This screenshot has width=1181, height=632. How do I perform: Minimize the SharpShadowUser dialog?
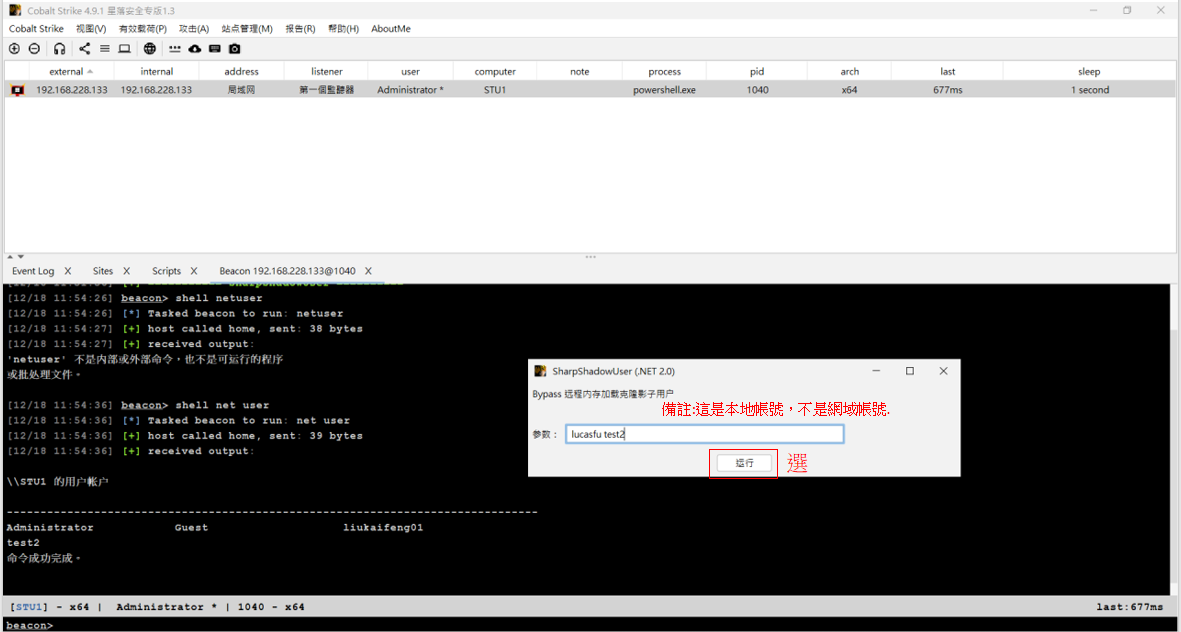point(876,371)
